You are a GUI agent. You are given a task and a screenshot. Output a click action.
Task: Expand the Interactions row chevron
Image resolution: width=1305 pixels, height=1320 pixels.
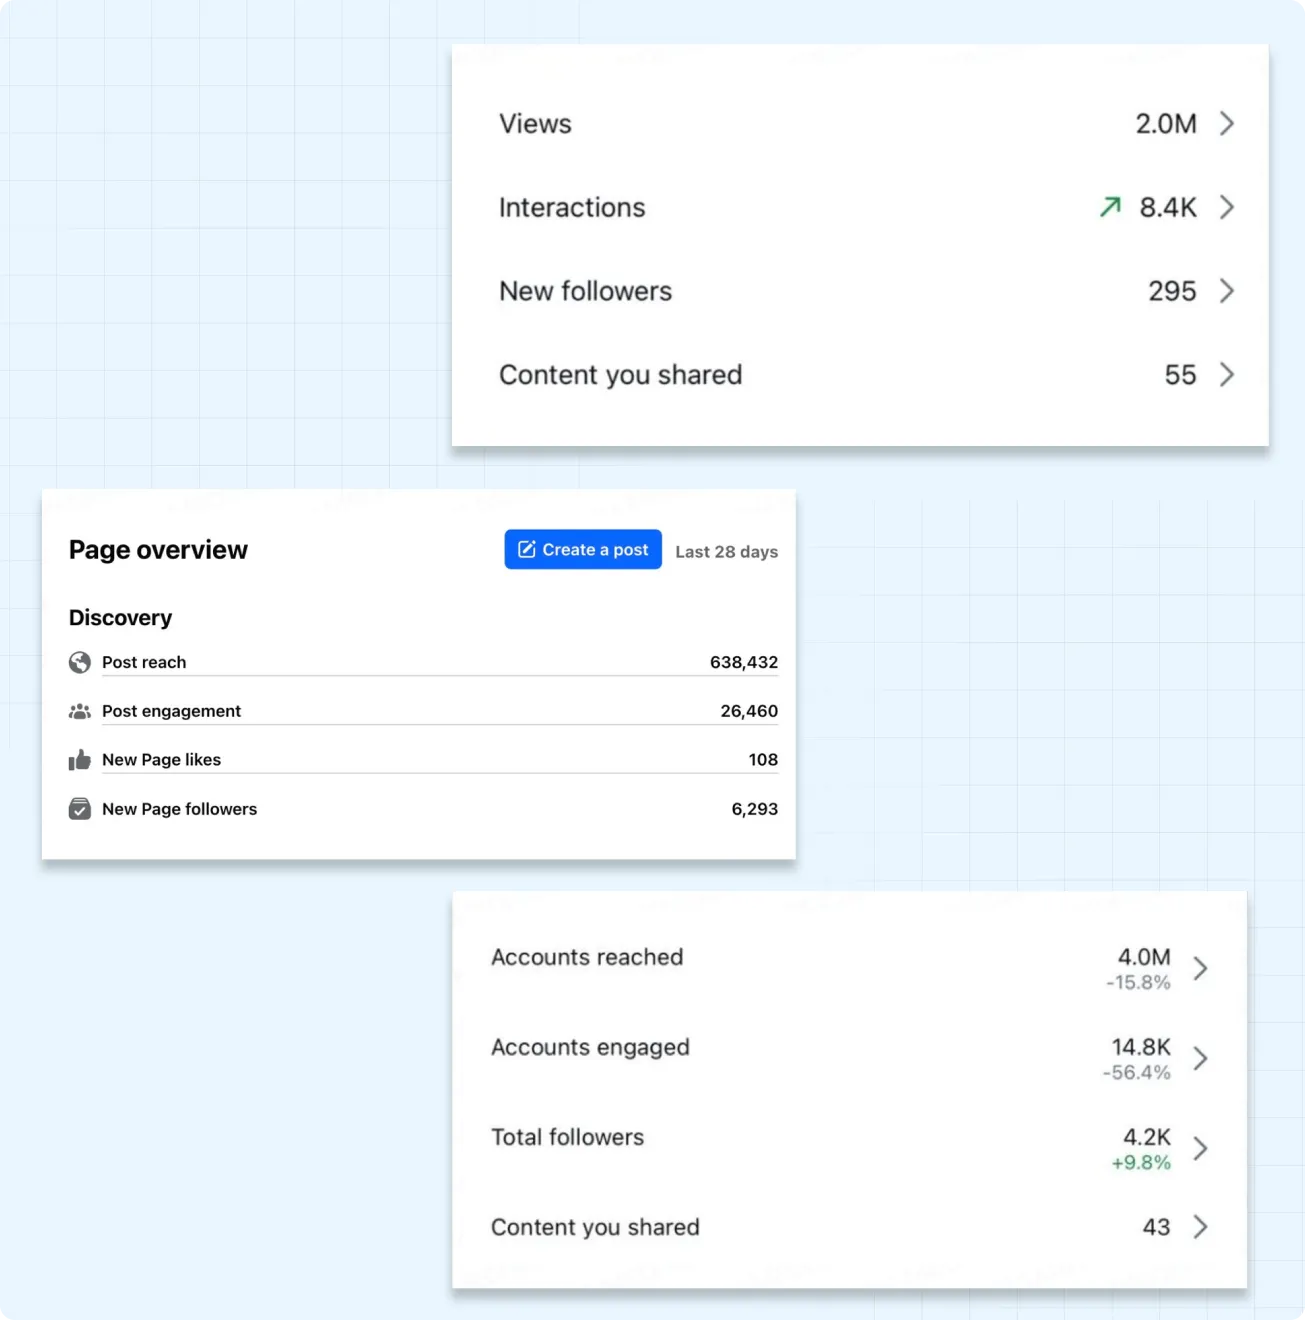(x=1227, y=207)
